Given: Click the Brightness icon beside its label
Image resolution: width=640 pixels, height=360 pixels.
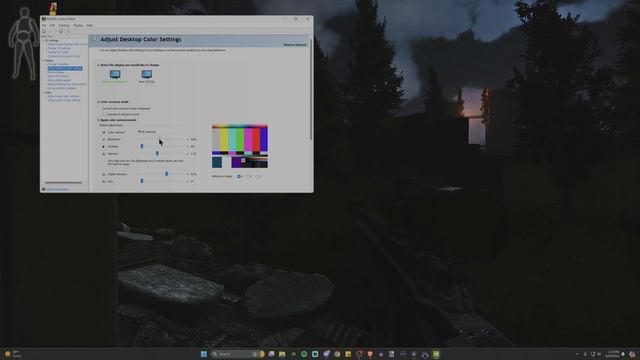Looking at the screenshot, I should tap(104, 139).
